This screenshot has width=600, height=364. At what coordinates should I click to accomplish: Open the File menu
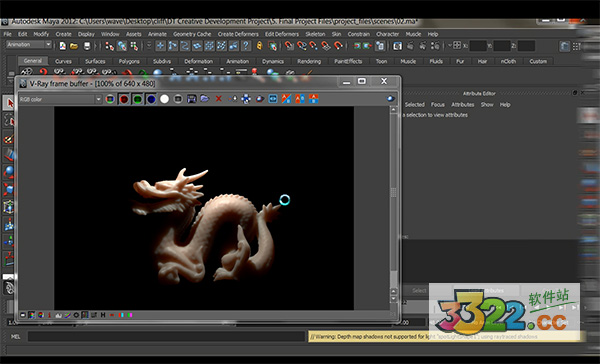pos(8,34)
